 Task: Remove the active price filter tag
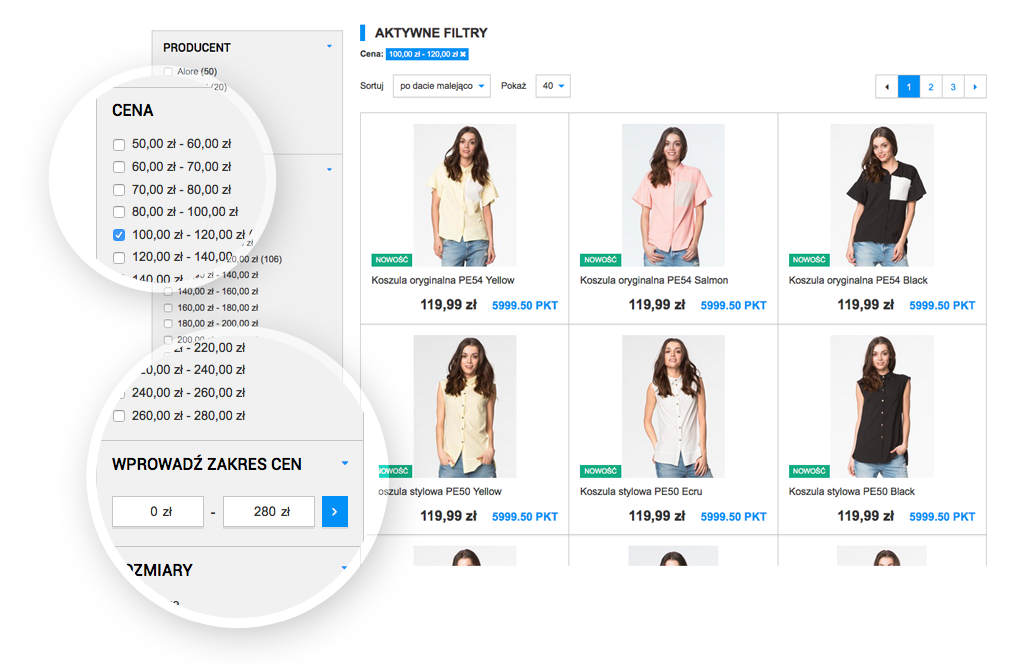[463, 54]
